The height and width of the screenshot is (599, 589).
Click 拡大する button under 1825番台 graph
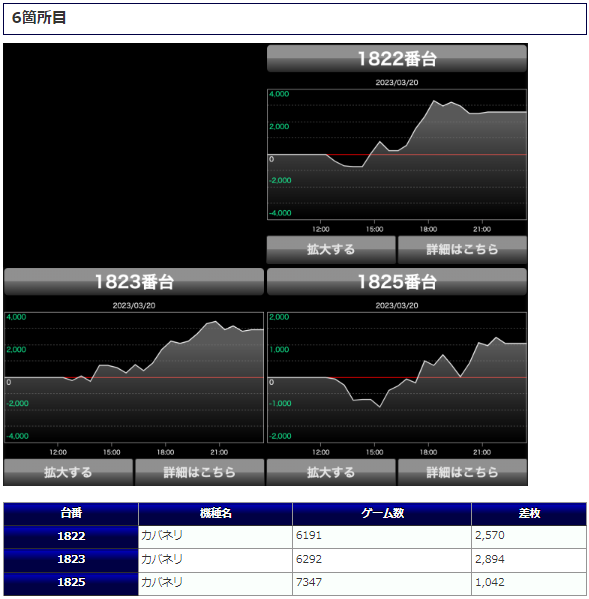coord(331,472)
